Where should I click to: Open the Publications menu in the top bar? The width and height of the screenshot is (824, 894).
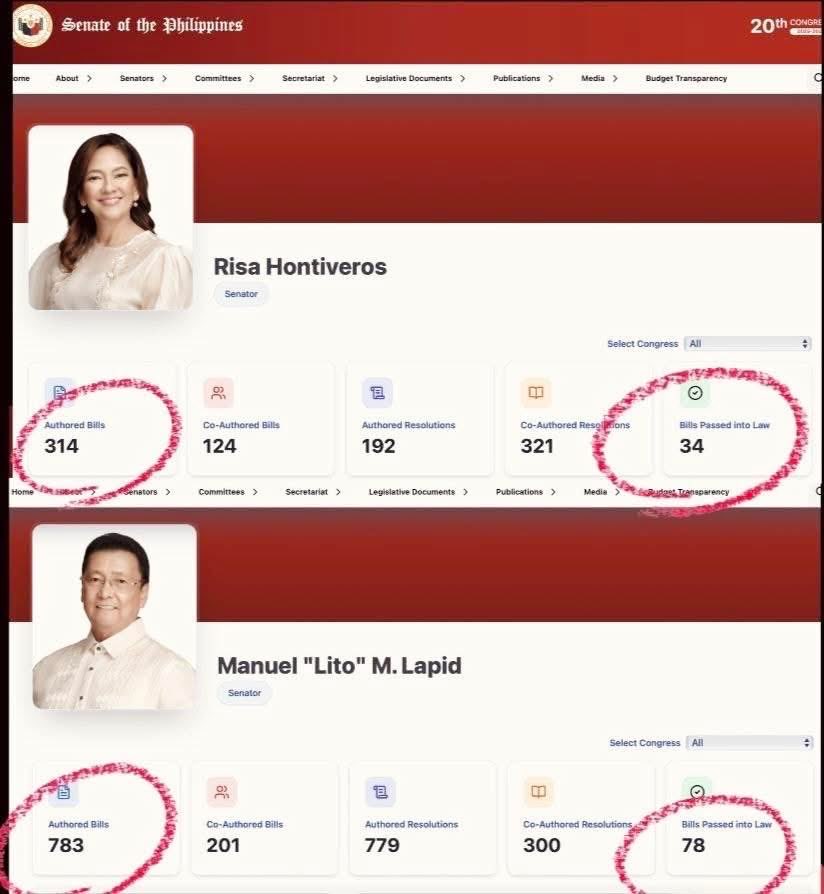tap(523, 79)
